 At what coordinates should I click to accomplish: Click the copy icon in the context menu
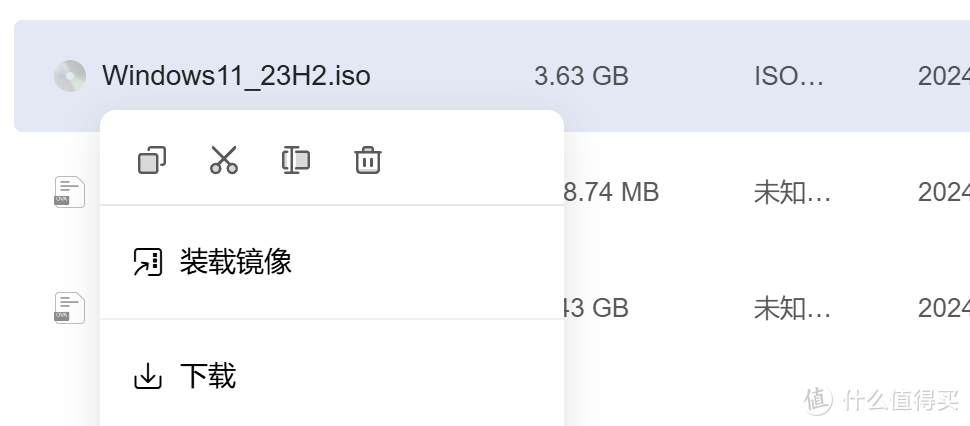[152, 160]
